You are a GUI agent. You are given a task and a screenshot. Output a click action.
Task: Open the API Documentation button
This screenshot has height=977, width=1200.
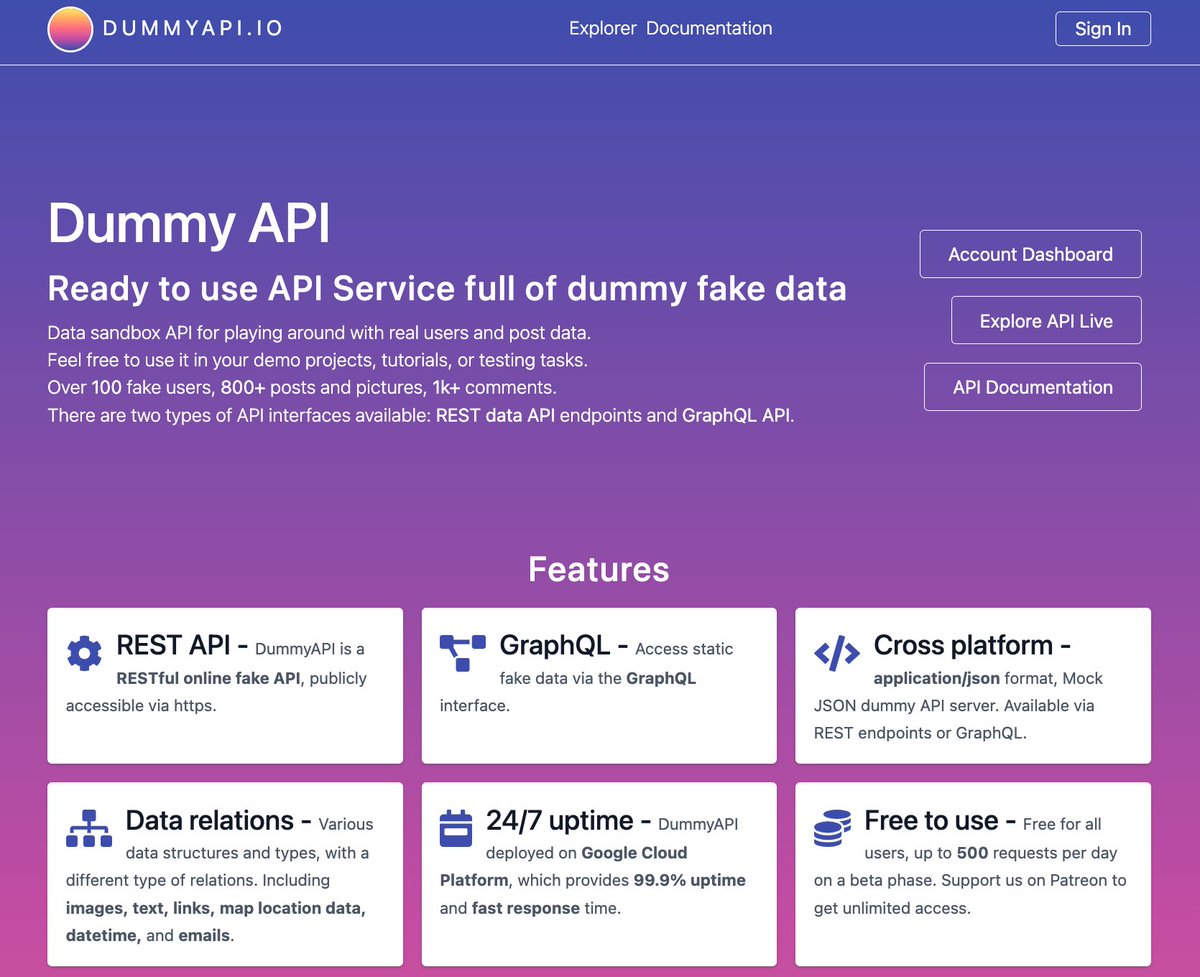[x=1033, y=387]
